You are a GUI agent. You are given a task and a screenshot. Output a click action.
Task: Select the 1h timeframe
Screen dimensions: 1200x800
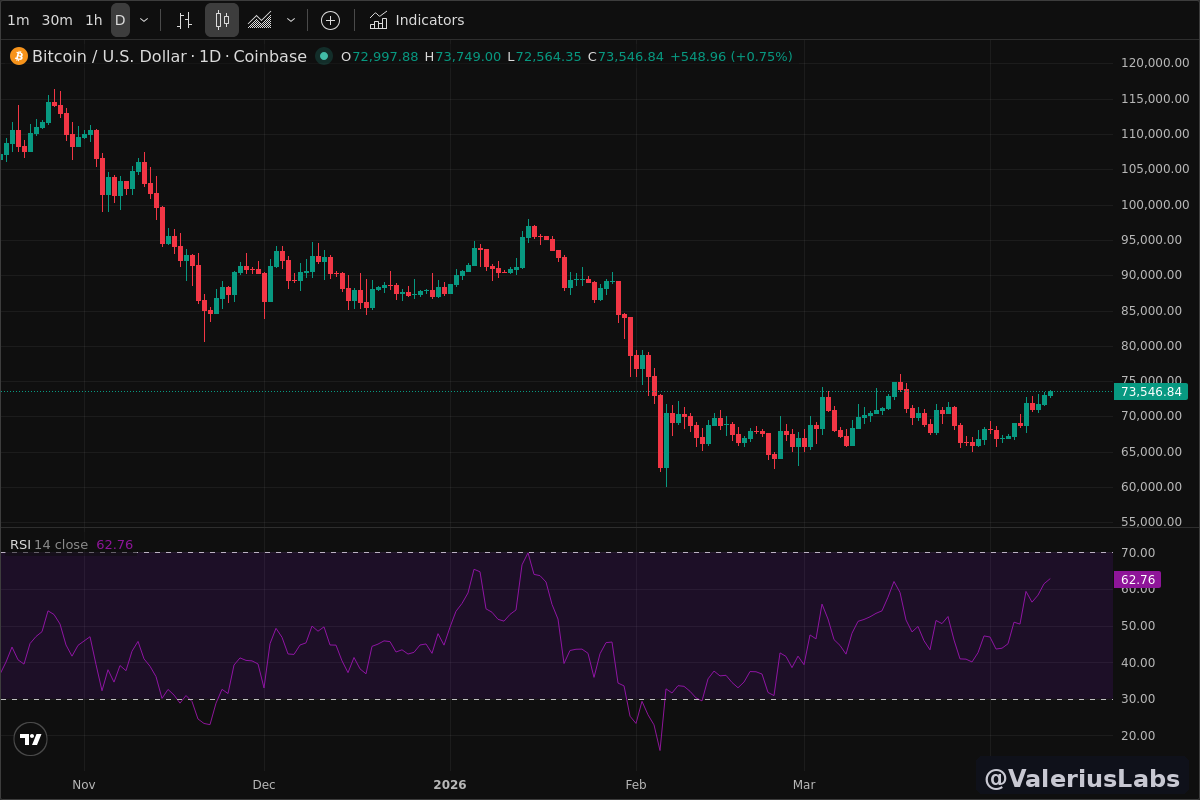point(93,20)
